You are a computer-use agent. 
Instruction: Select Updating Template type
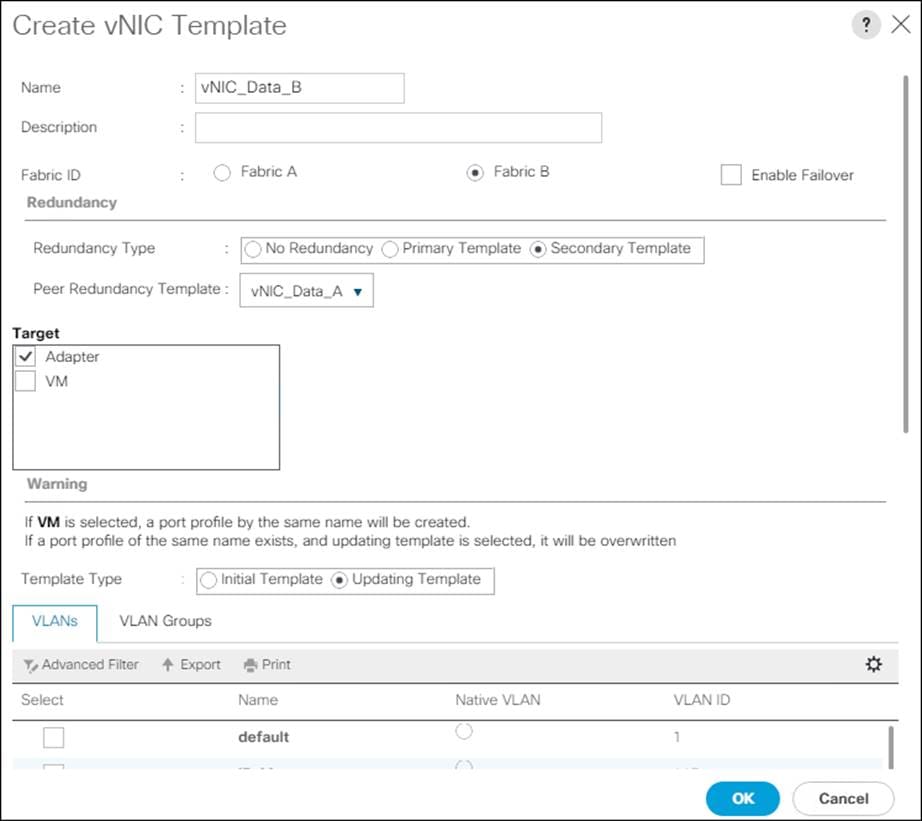tap(339, 580)
